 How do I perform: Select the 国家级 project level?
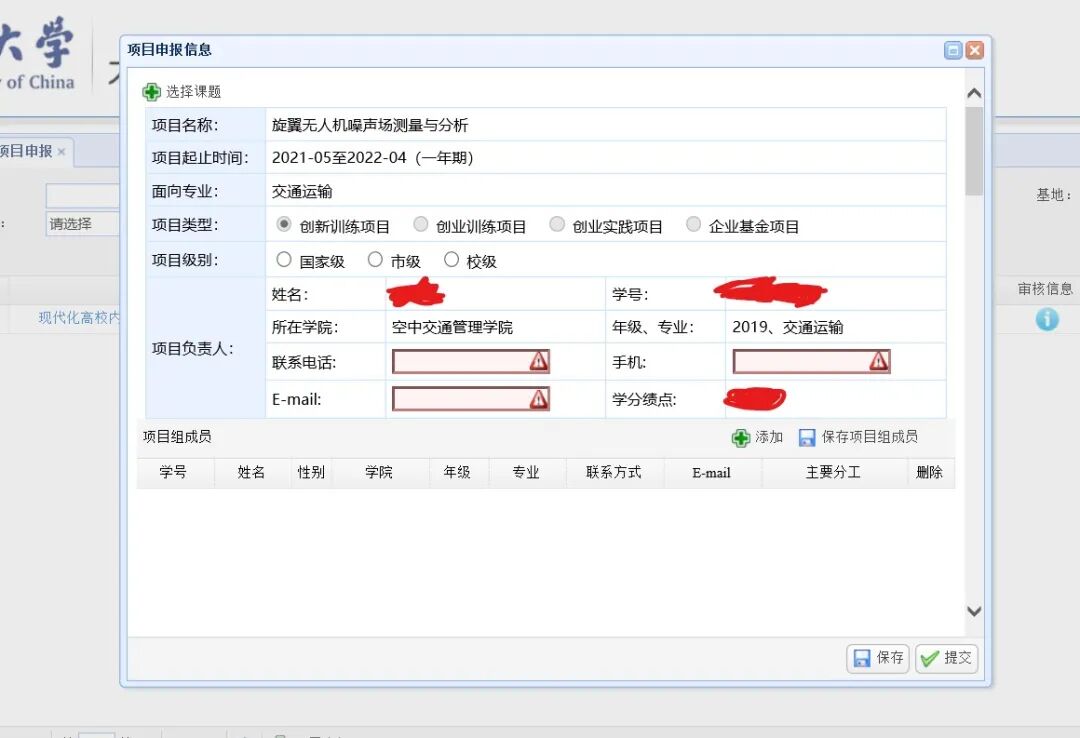[x=285, y=258]
